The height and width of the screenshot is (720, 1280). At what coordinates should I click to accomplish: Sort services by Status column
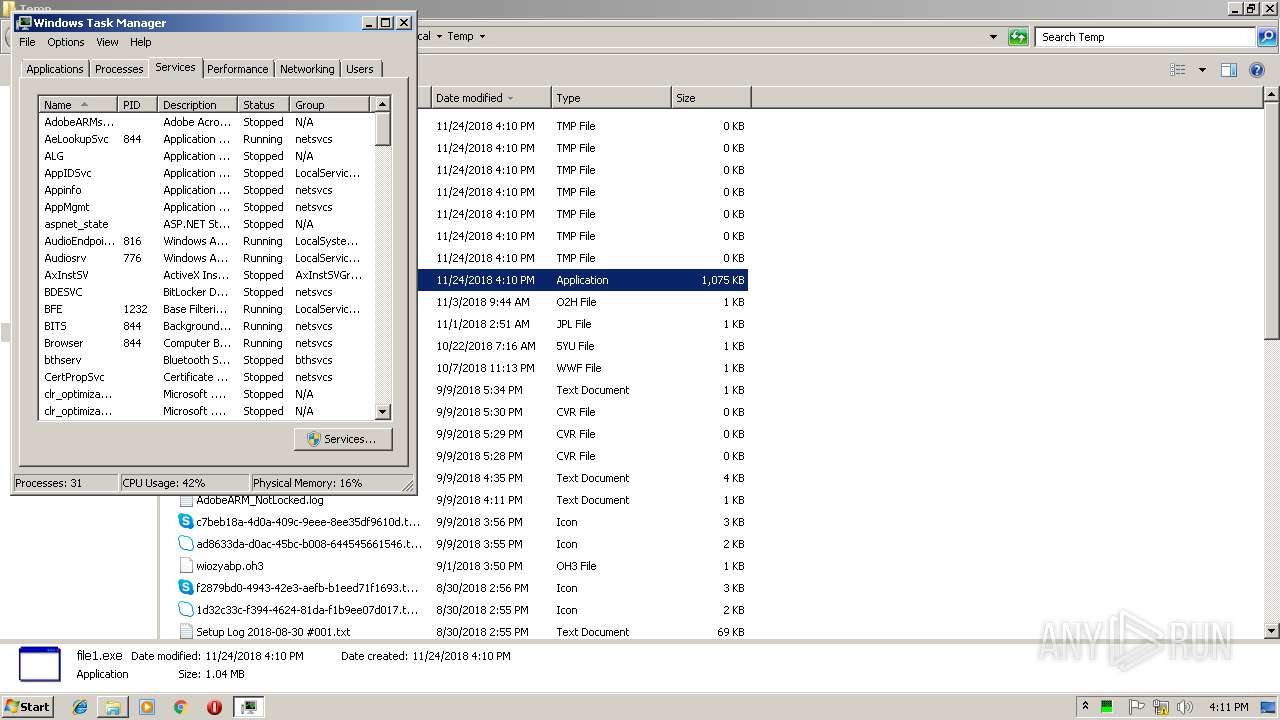tap(263, 105)
